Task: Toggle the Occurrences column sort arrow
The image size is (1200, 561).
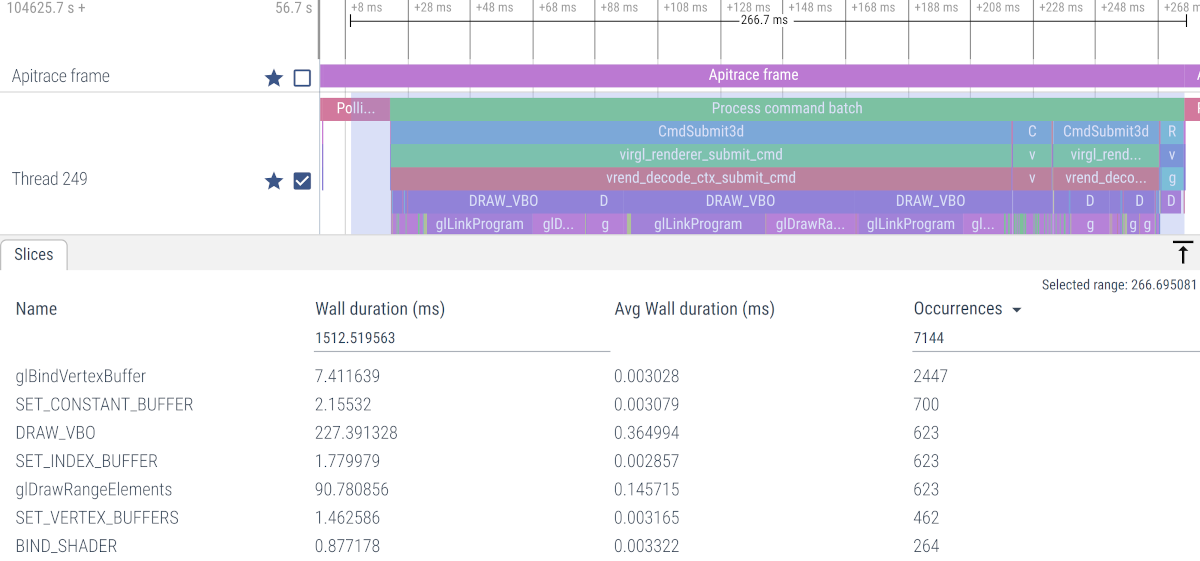Action: 1017,310
